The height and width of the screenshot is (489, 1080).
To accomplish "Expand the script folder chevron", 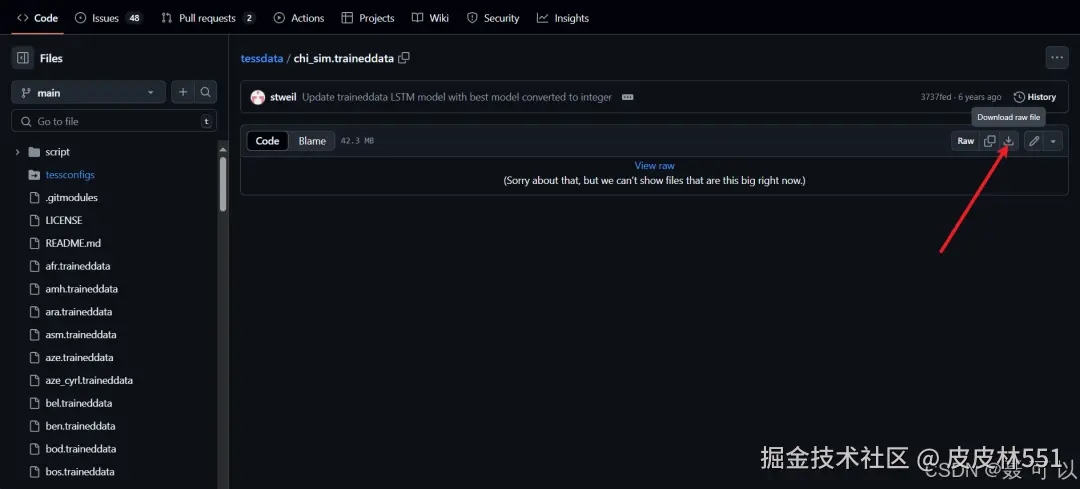I will coord(18,152).
